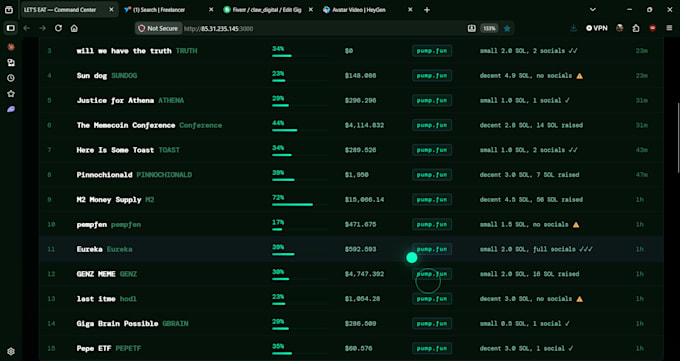Open sidebar settings gear
This screenshot has height=361, width=680.
11,351
